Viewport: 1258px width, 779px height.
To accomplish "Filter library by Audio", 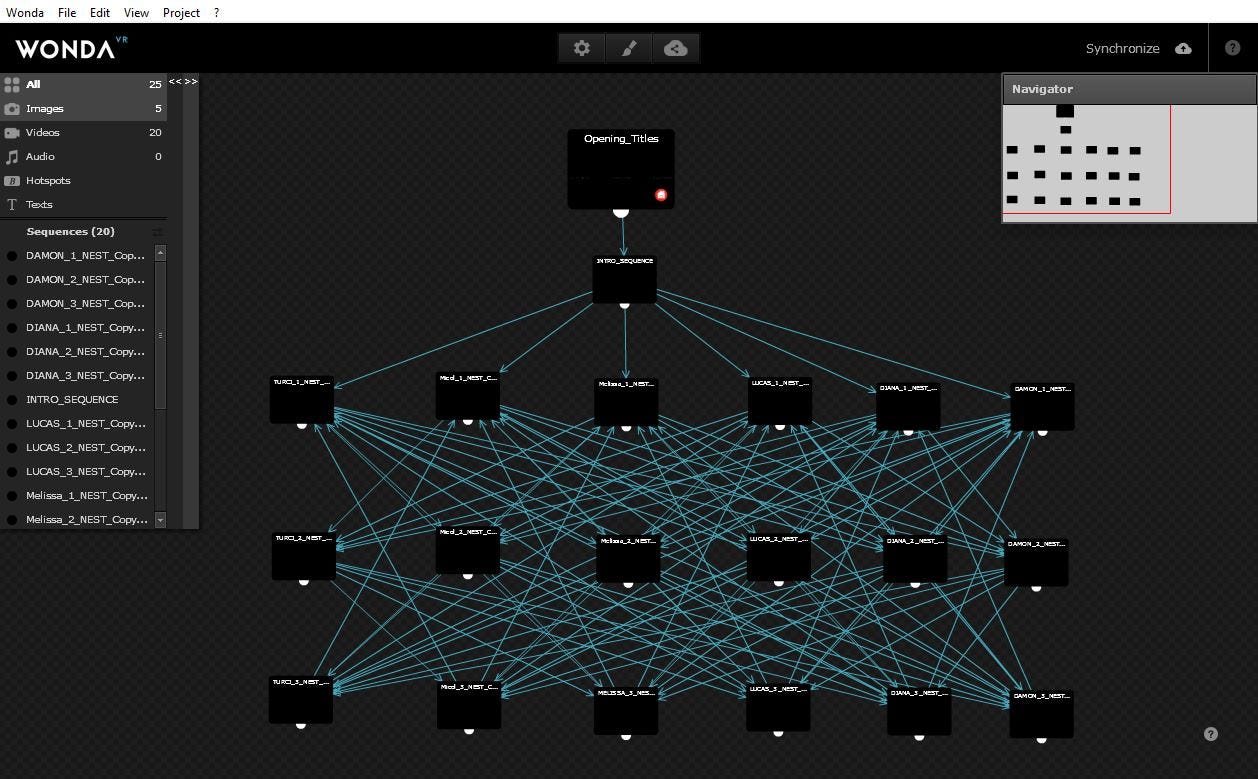I will (x=83, y=156).
